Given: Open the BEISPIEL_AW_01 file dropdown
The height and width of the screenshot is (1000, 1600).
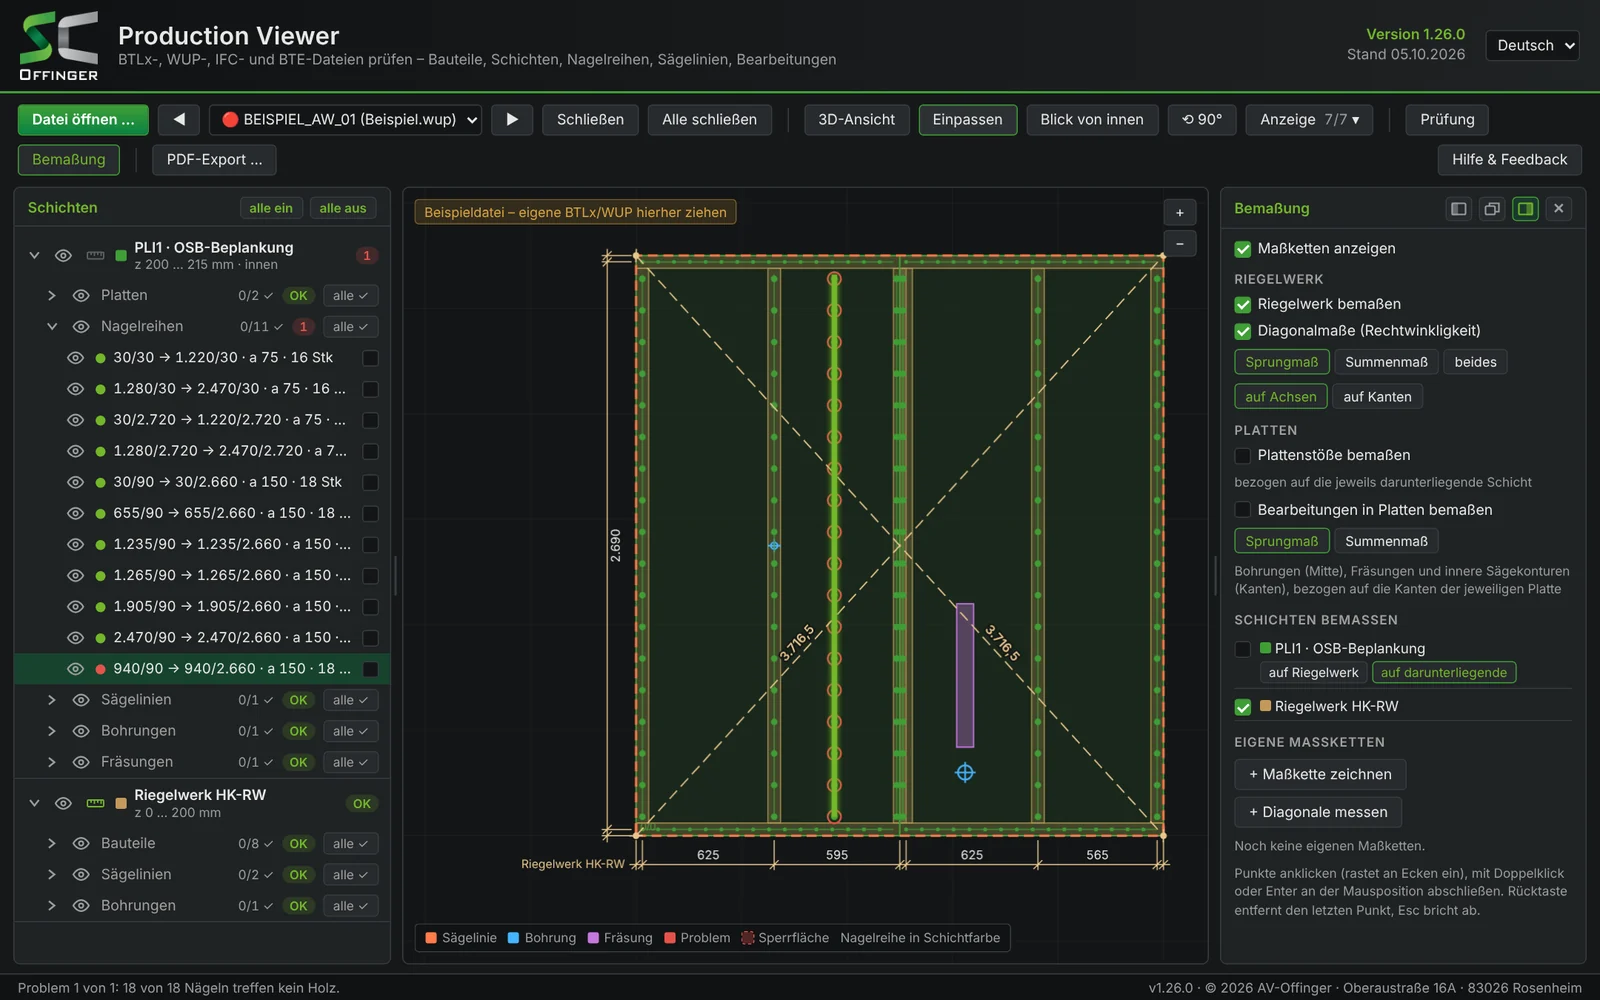Looking at the screenshot, I should click(346, 119).
